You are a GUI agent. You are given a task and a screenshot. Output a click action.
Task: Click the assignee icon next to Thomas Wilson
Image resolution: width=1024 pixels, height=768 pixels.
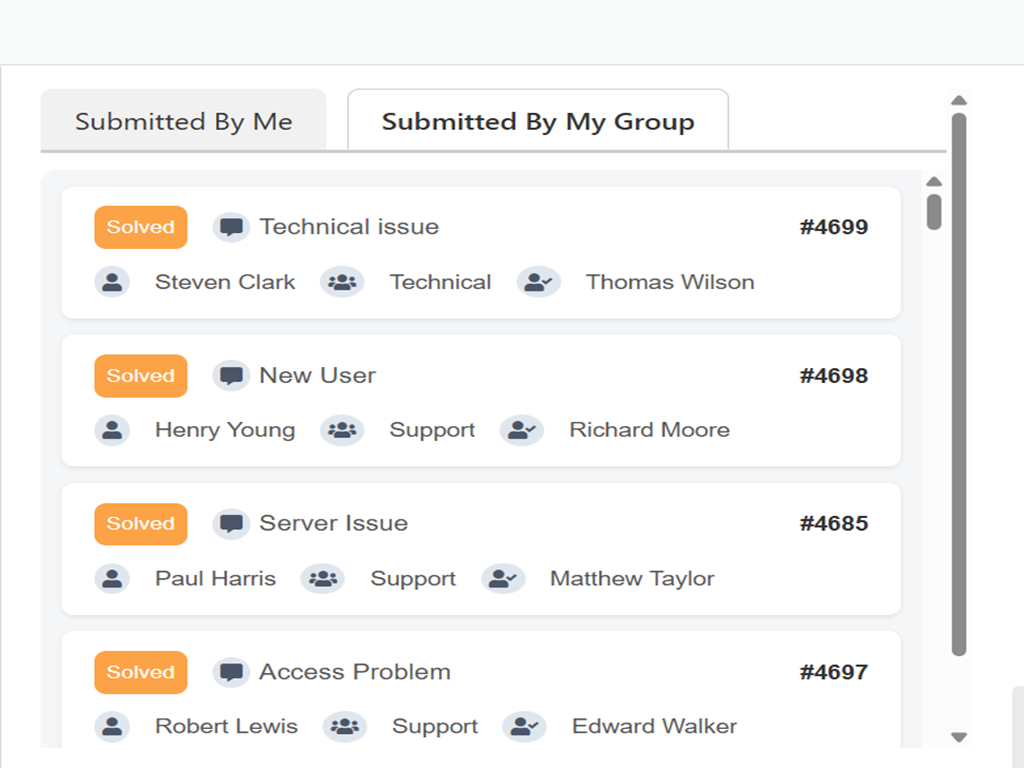[539, 282]
